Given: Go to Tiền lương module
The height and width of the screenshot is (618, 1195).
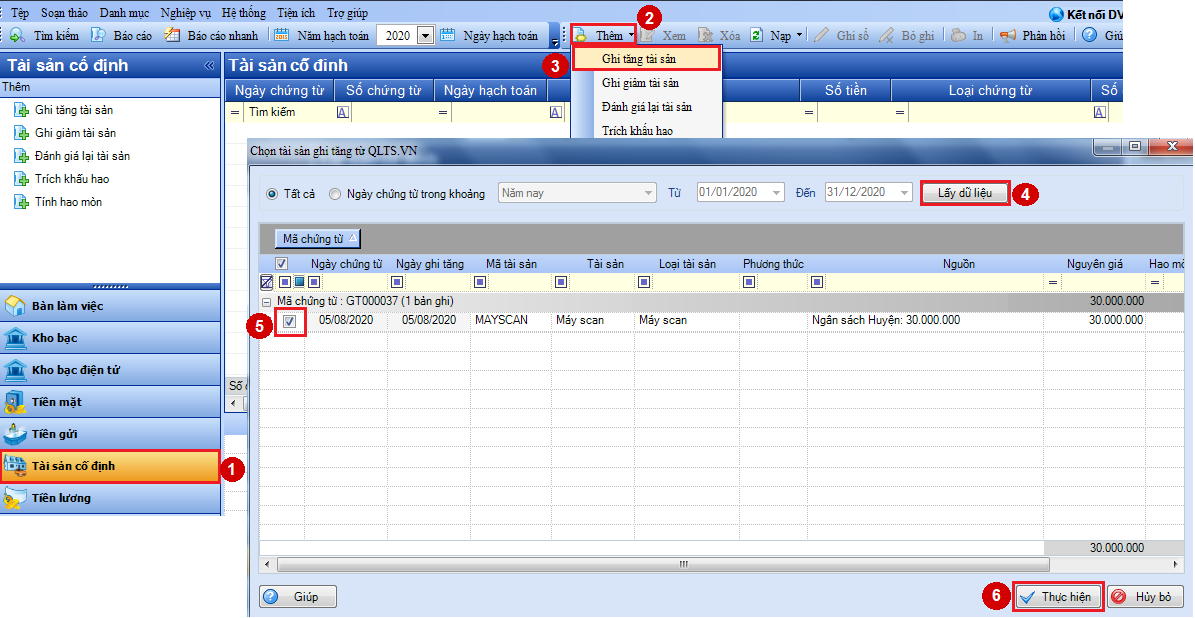Looking at the screenshot, I should 111,498.
